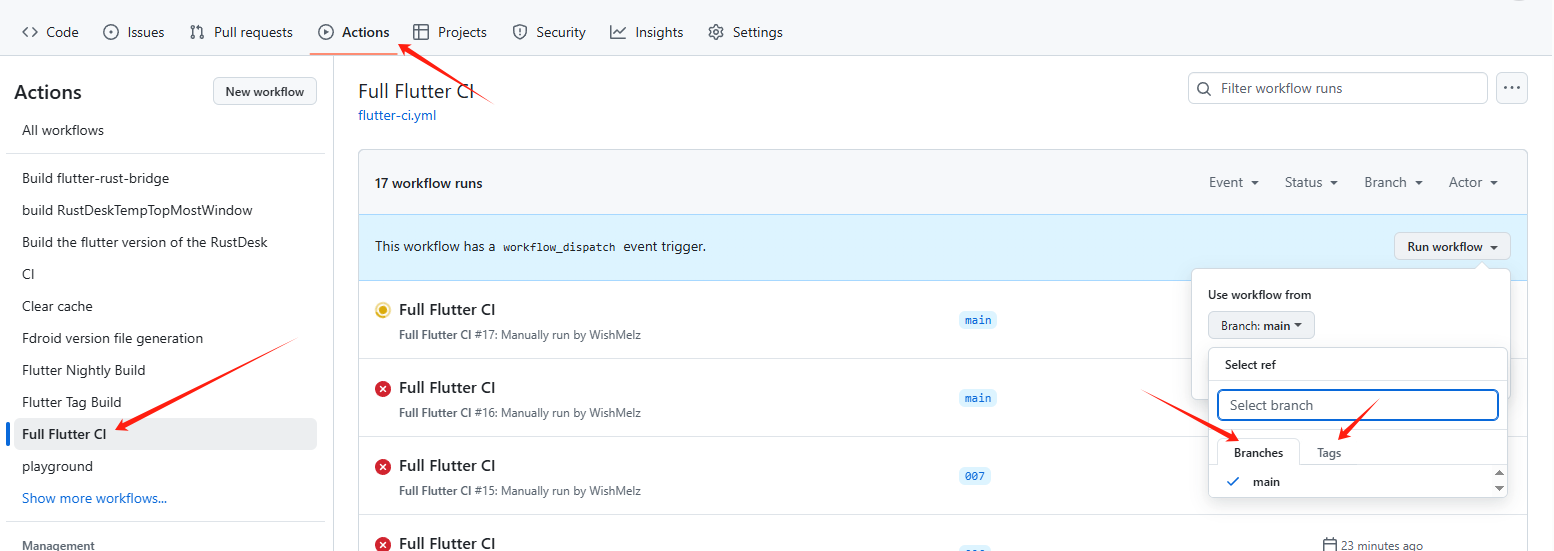Open Full Flutter CI run #17
The height and width of the screenshot is (551, 1554).
[x=447, y=310]
